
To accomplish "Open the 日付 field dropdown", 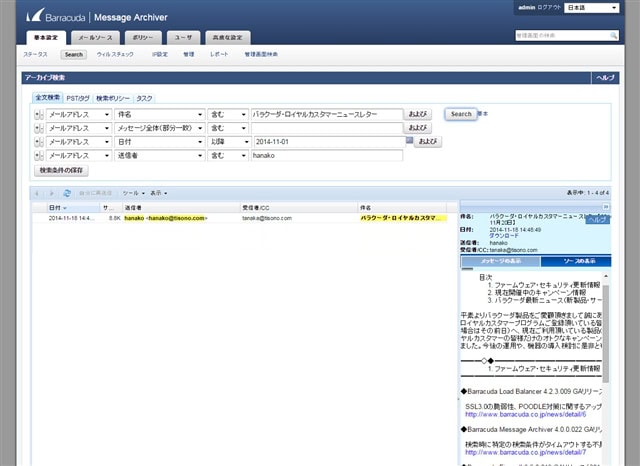I will 160,142.
